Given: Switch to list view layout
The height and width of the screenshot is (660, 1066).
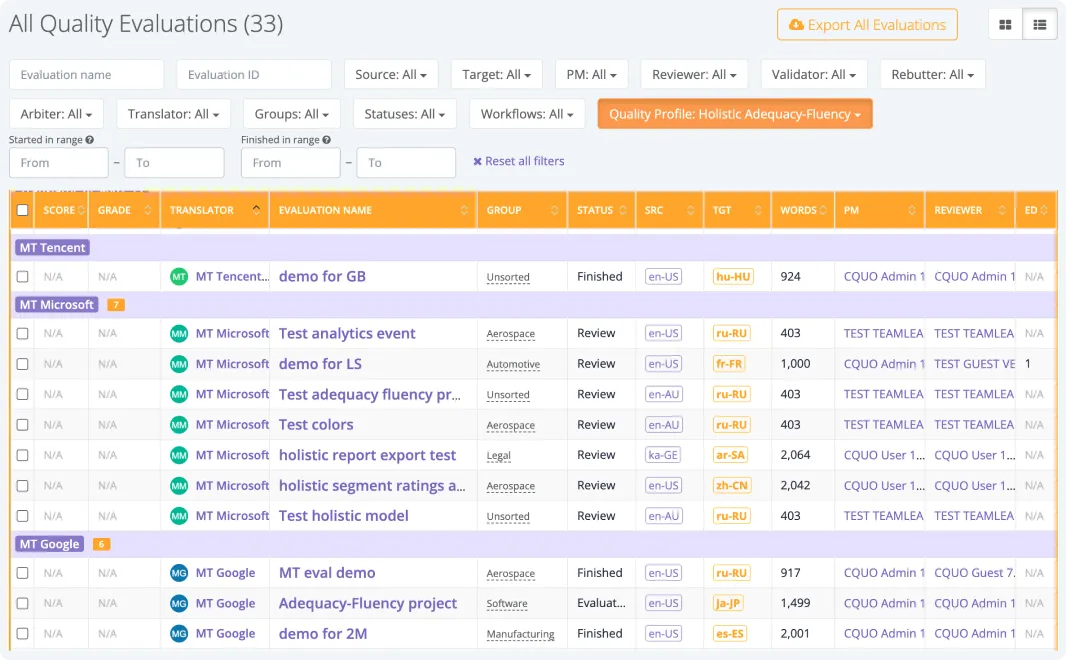Looking at the screenshot, I should point(1040,25).
